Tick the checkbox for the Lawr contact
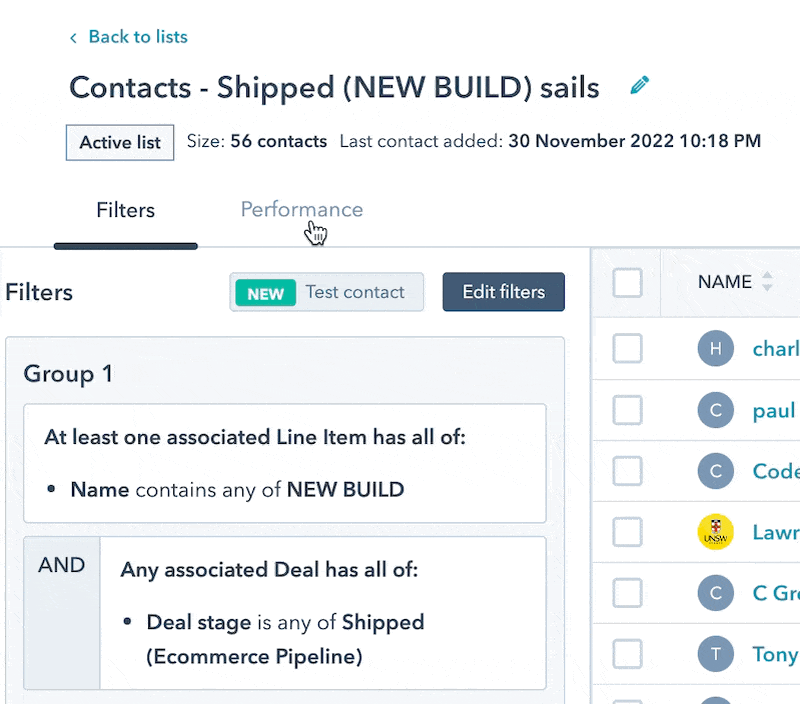 [x=627, y=532]
